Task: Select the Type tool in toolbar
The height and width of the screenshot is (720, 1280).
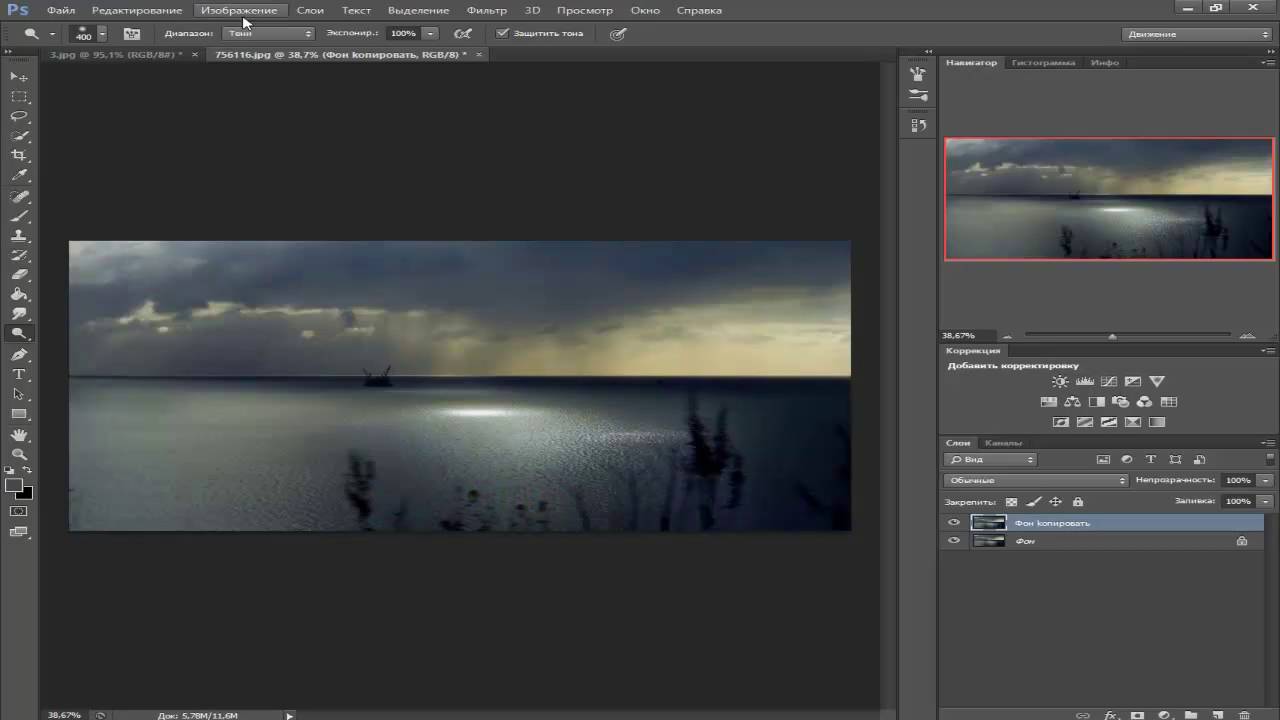Action: (19, 374)
